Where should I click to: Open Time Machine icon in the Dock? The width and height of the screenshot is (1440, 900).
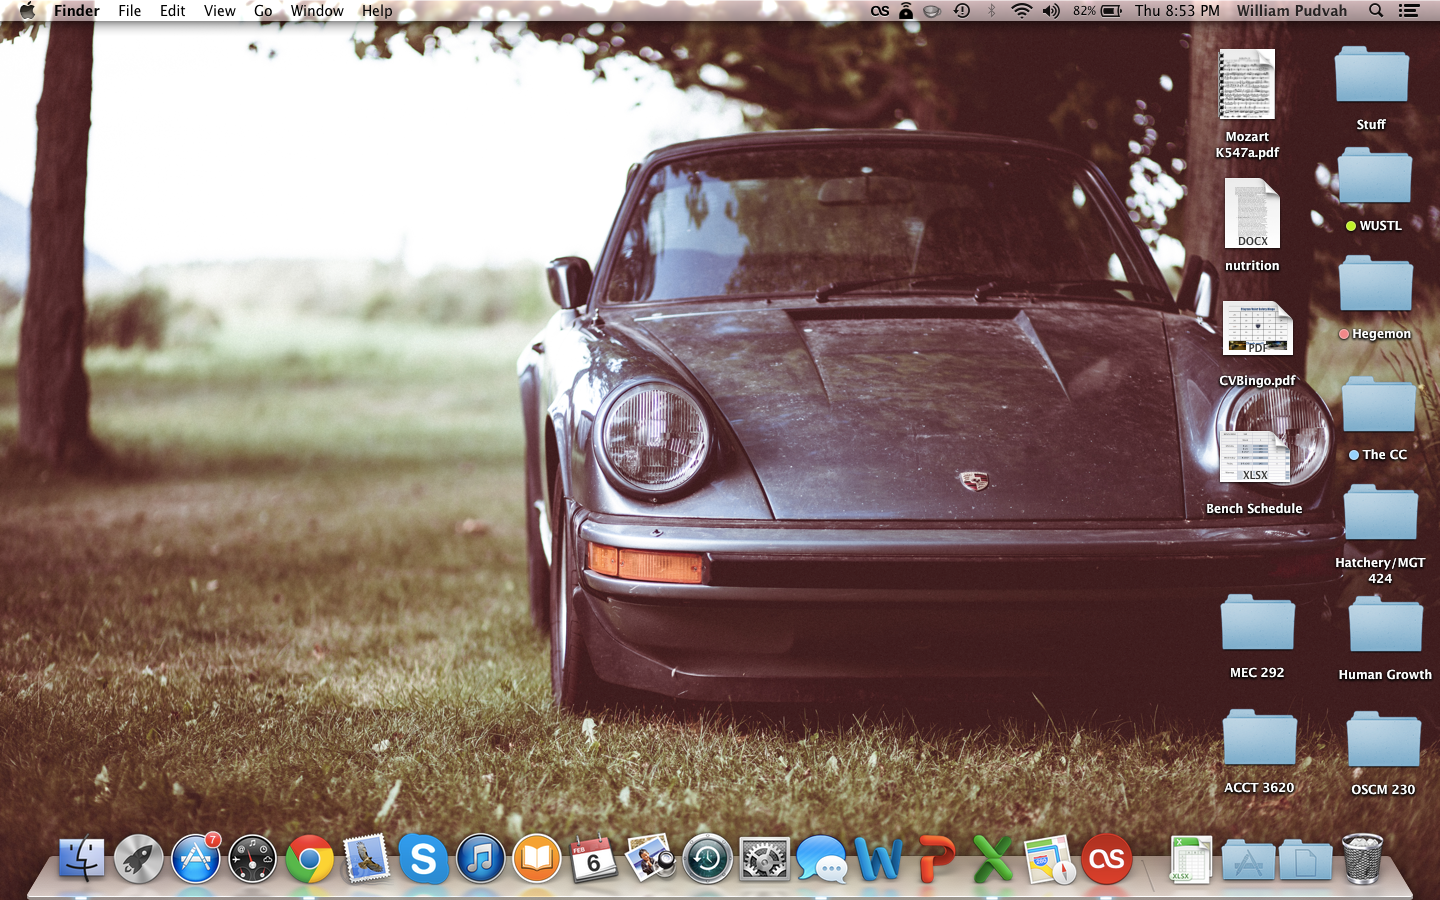[x=708, y=859]
